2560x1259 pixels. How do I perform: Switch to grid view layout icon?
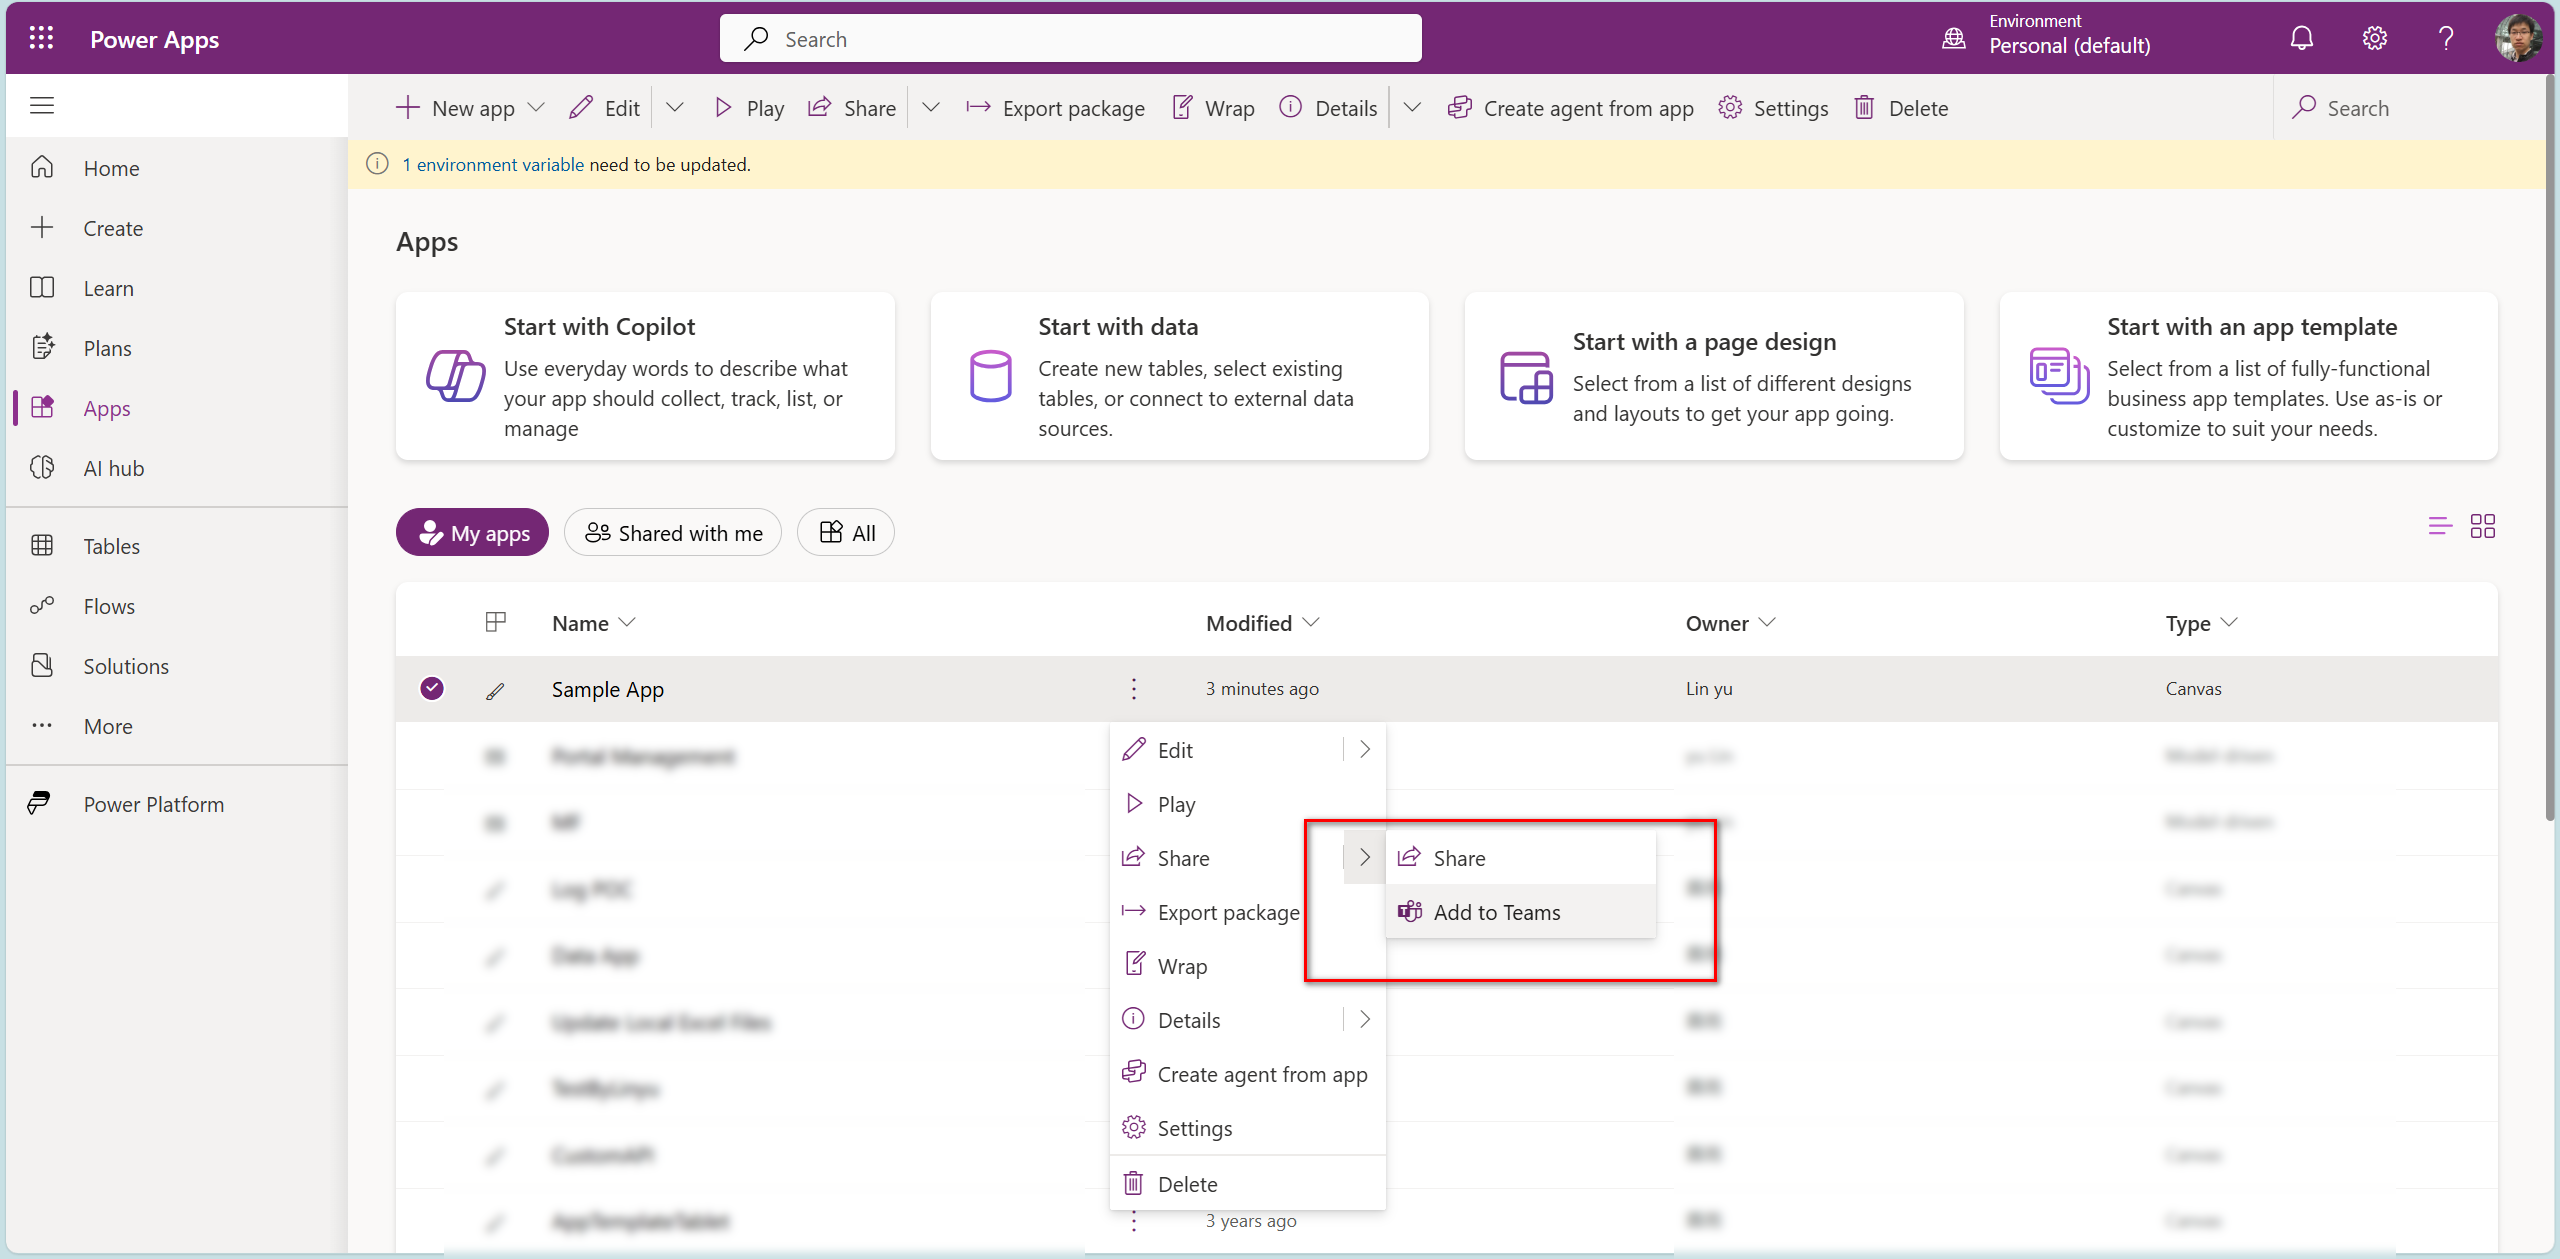[x=2482, y=526]
